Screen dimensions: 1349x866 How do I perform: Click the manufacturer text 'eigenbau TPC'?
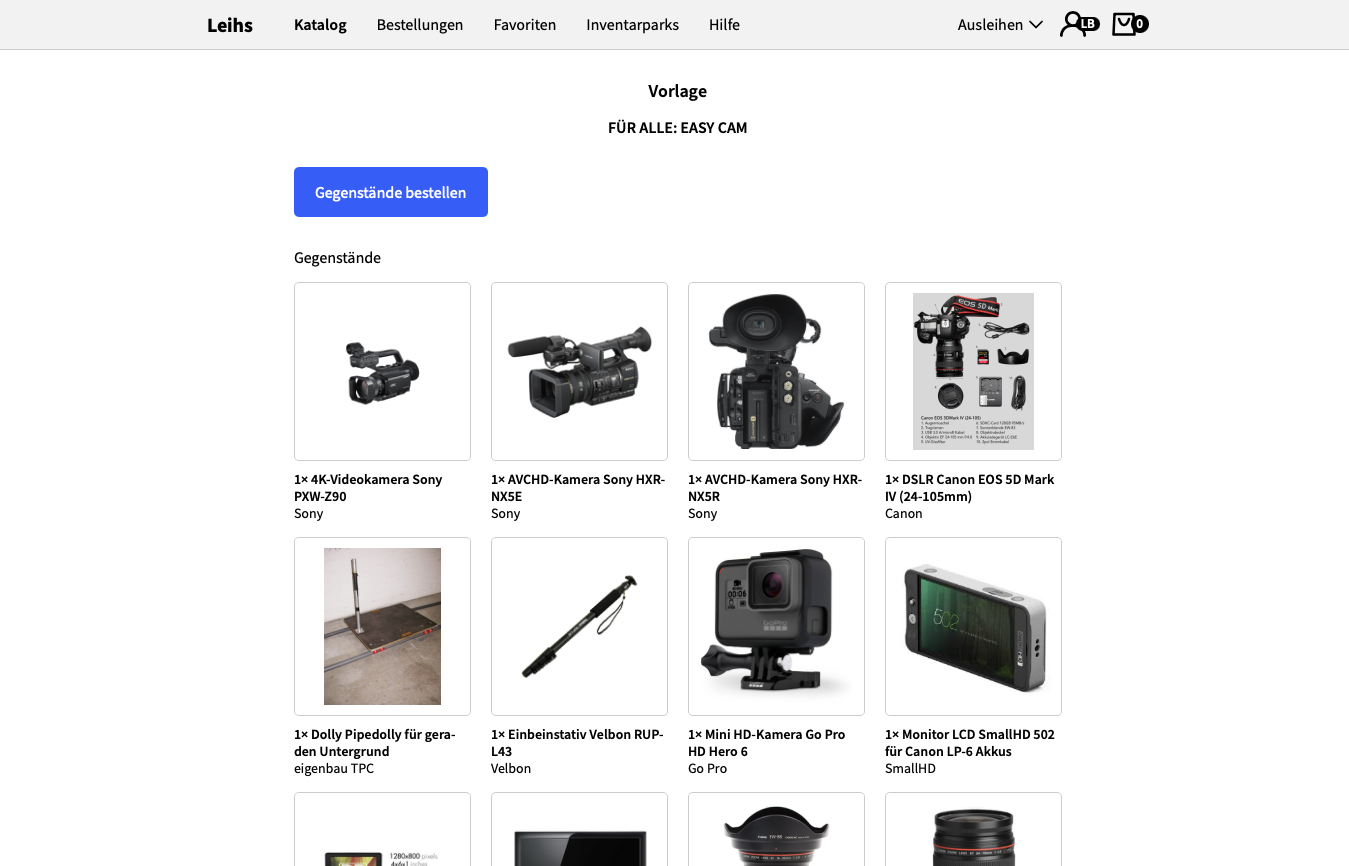pyautogui.click(x=334, y=769)
